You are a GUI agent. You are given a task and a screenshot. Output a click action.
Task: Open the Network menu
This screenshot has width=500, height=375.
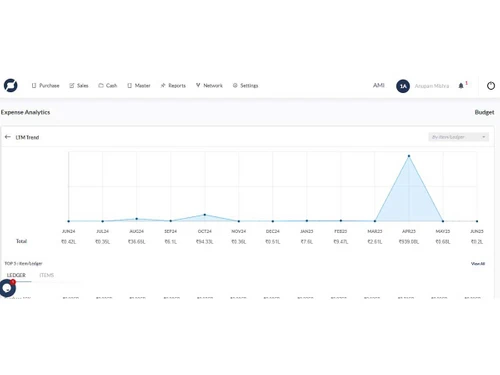click(209, 86)
